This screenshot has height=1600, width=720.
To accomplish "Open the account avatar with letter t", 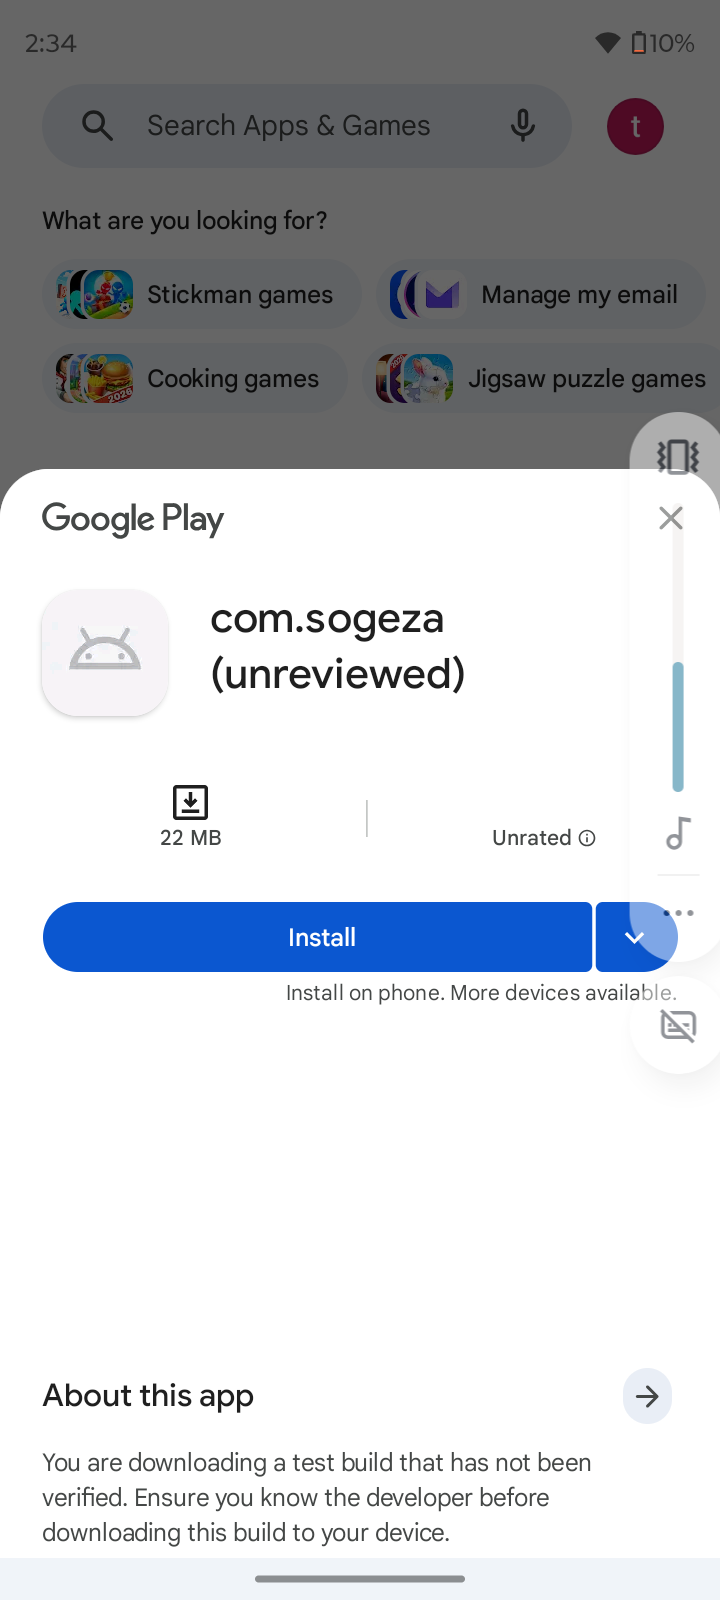I will tap(635, 126).
